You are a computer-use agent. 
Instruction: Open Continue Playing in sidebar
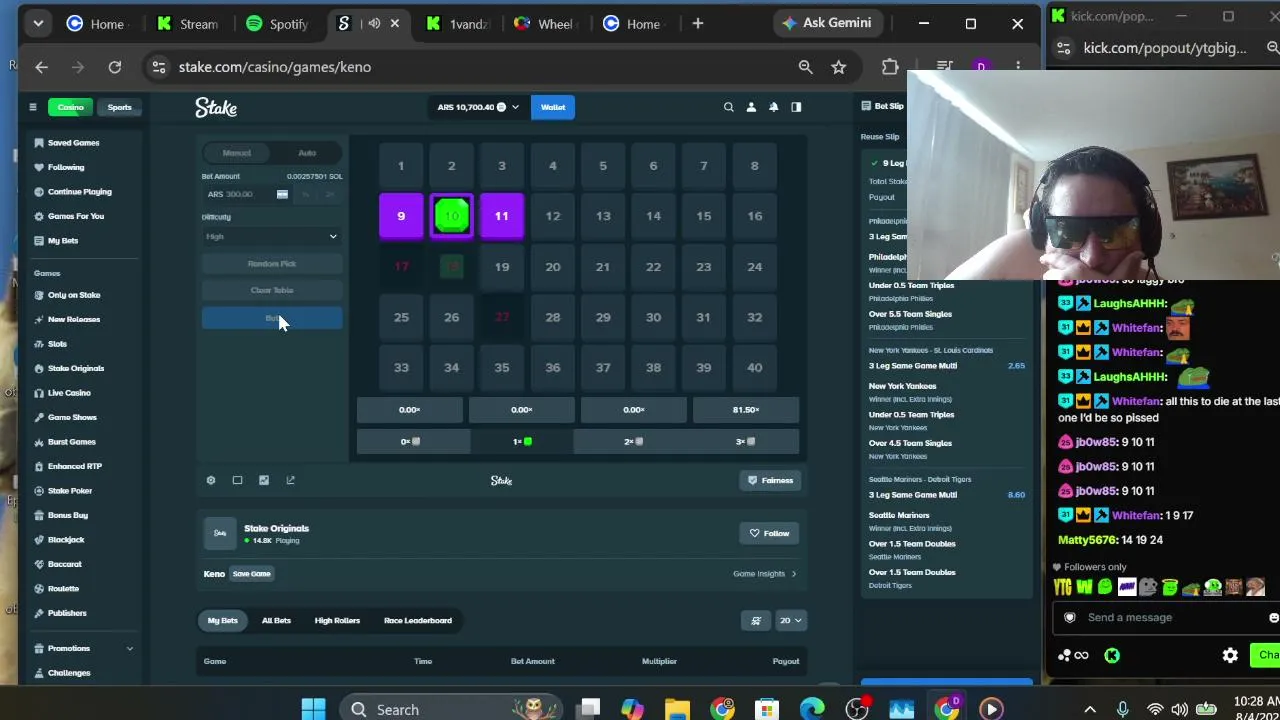pos(79,192)
